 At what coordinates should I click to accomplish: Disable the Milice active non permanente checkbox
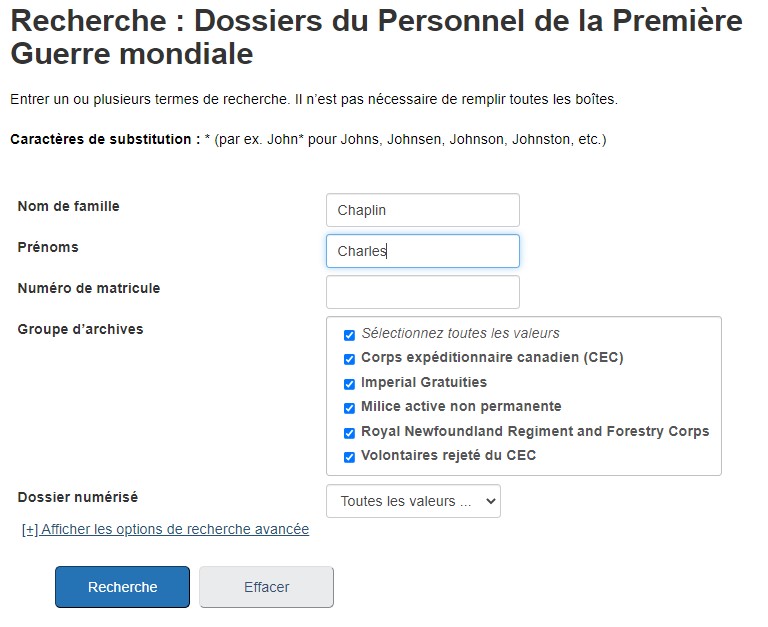coord(350,408)
